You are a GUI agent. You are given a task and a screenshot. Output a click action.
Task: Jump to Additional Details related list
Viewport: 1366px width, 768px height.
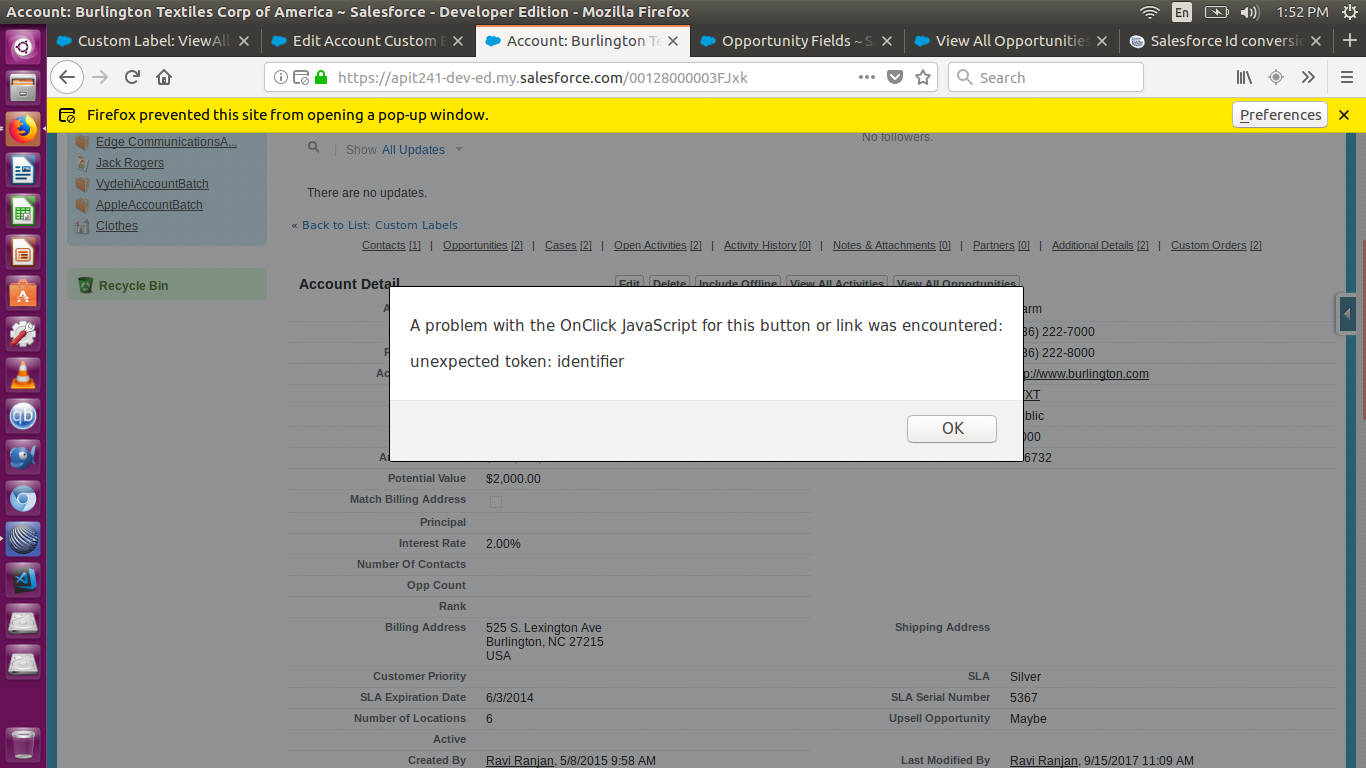1100,245
